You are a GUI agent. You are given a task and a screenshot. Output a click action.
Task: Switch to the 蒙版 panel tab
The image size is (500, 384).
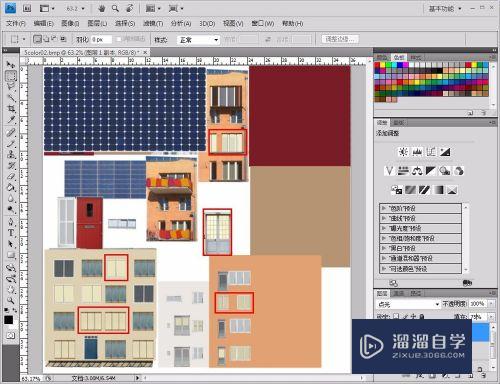(x=399, y=123)
